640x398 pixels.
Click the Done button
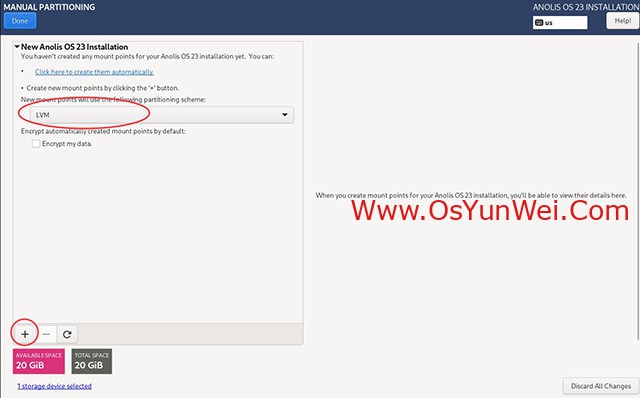[x=20, y=21]
